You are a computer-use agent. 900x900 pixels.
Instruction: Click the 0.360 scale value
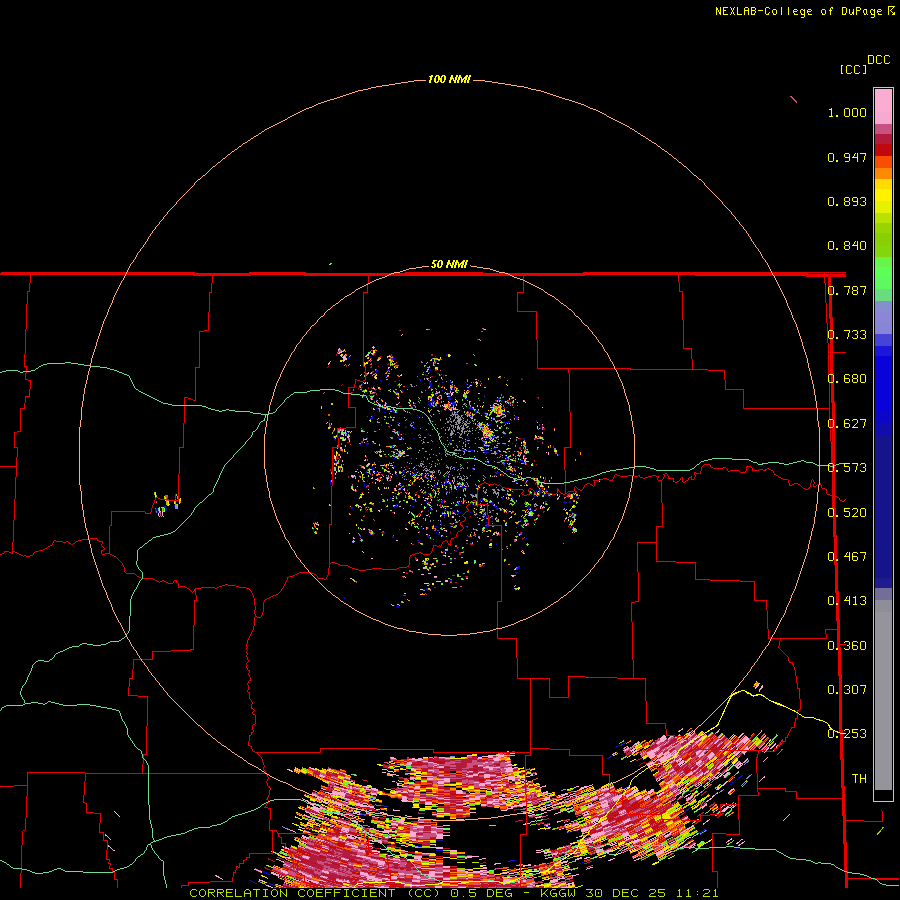847,646
